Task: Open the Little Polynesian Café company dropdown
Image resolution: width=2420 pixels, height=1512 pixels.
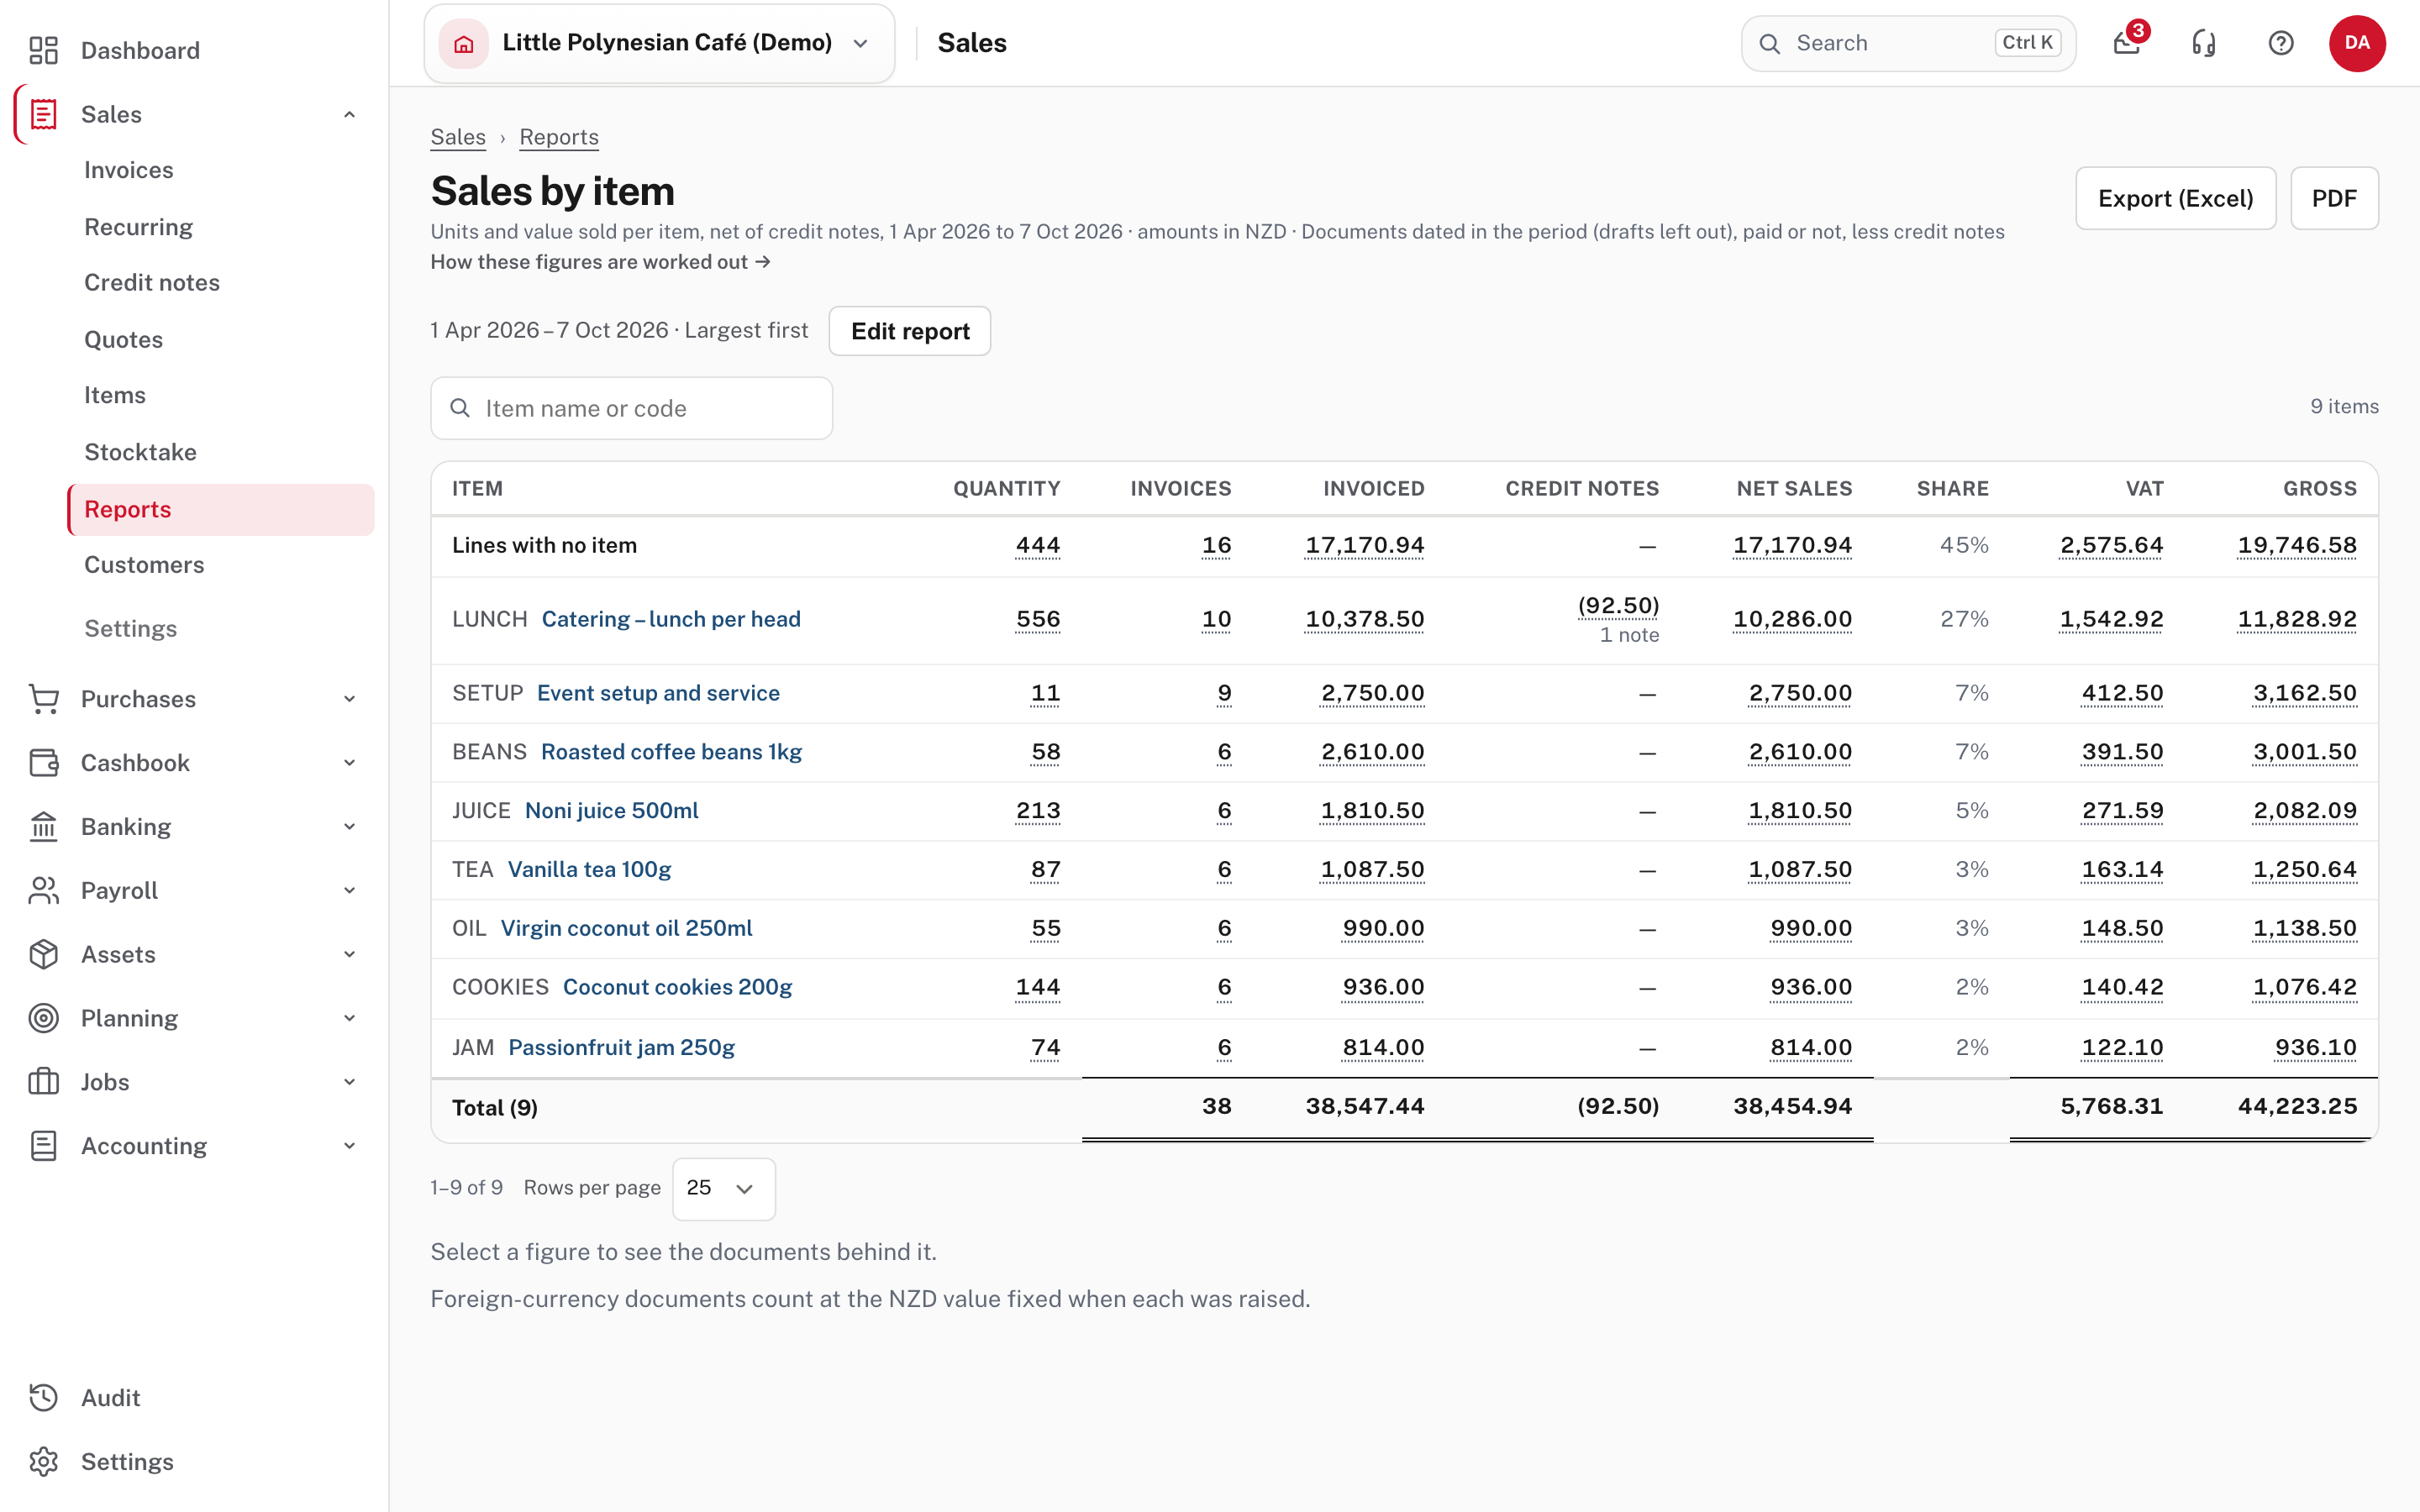Action: pyautogui.click(x=659, y=43)
